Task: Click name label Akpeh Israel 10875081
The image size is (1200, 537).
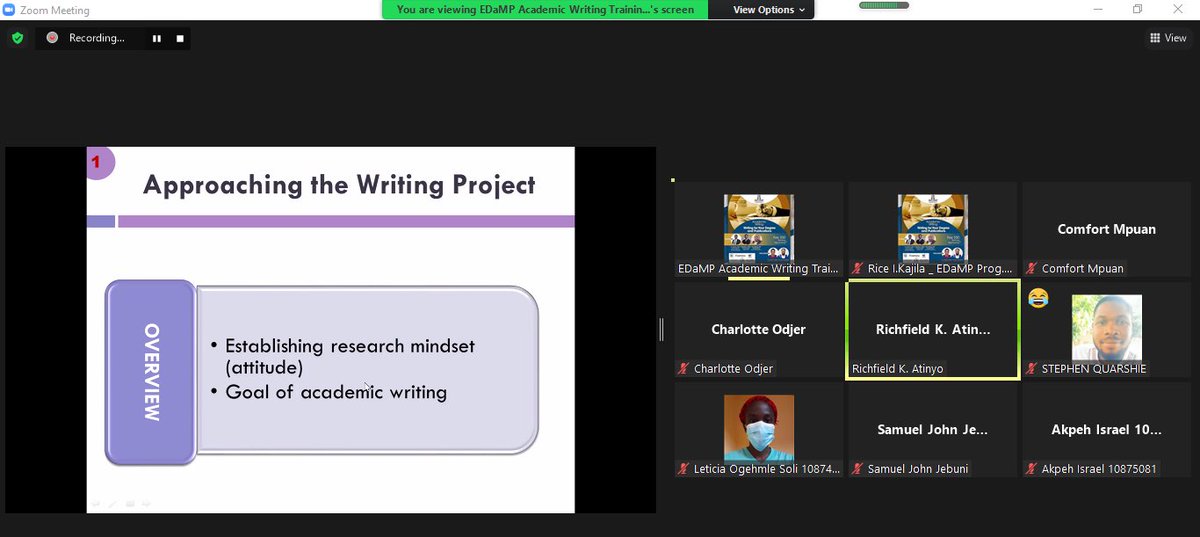Action: coord(1099,469)
